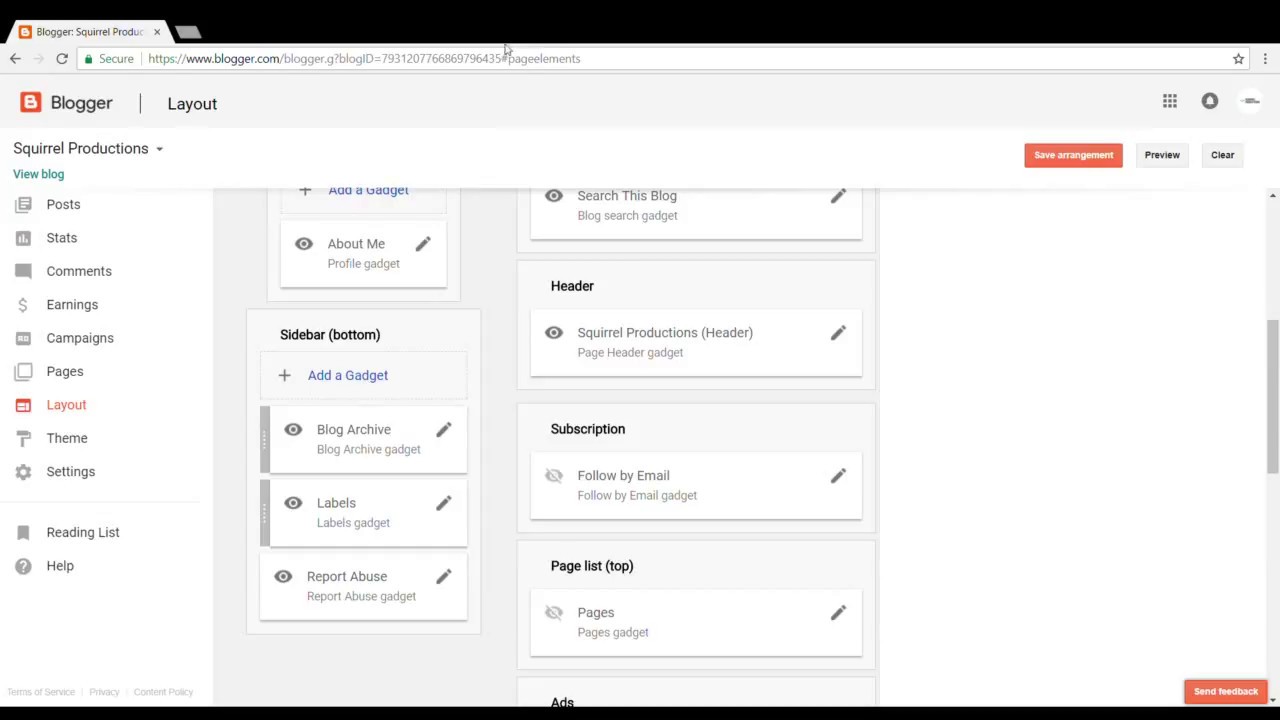The width and height of the screenshot is (1280, 720).
Task: Click the Save arrangement button
Action: [x=1073, y=155]
